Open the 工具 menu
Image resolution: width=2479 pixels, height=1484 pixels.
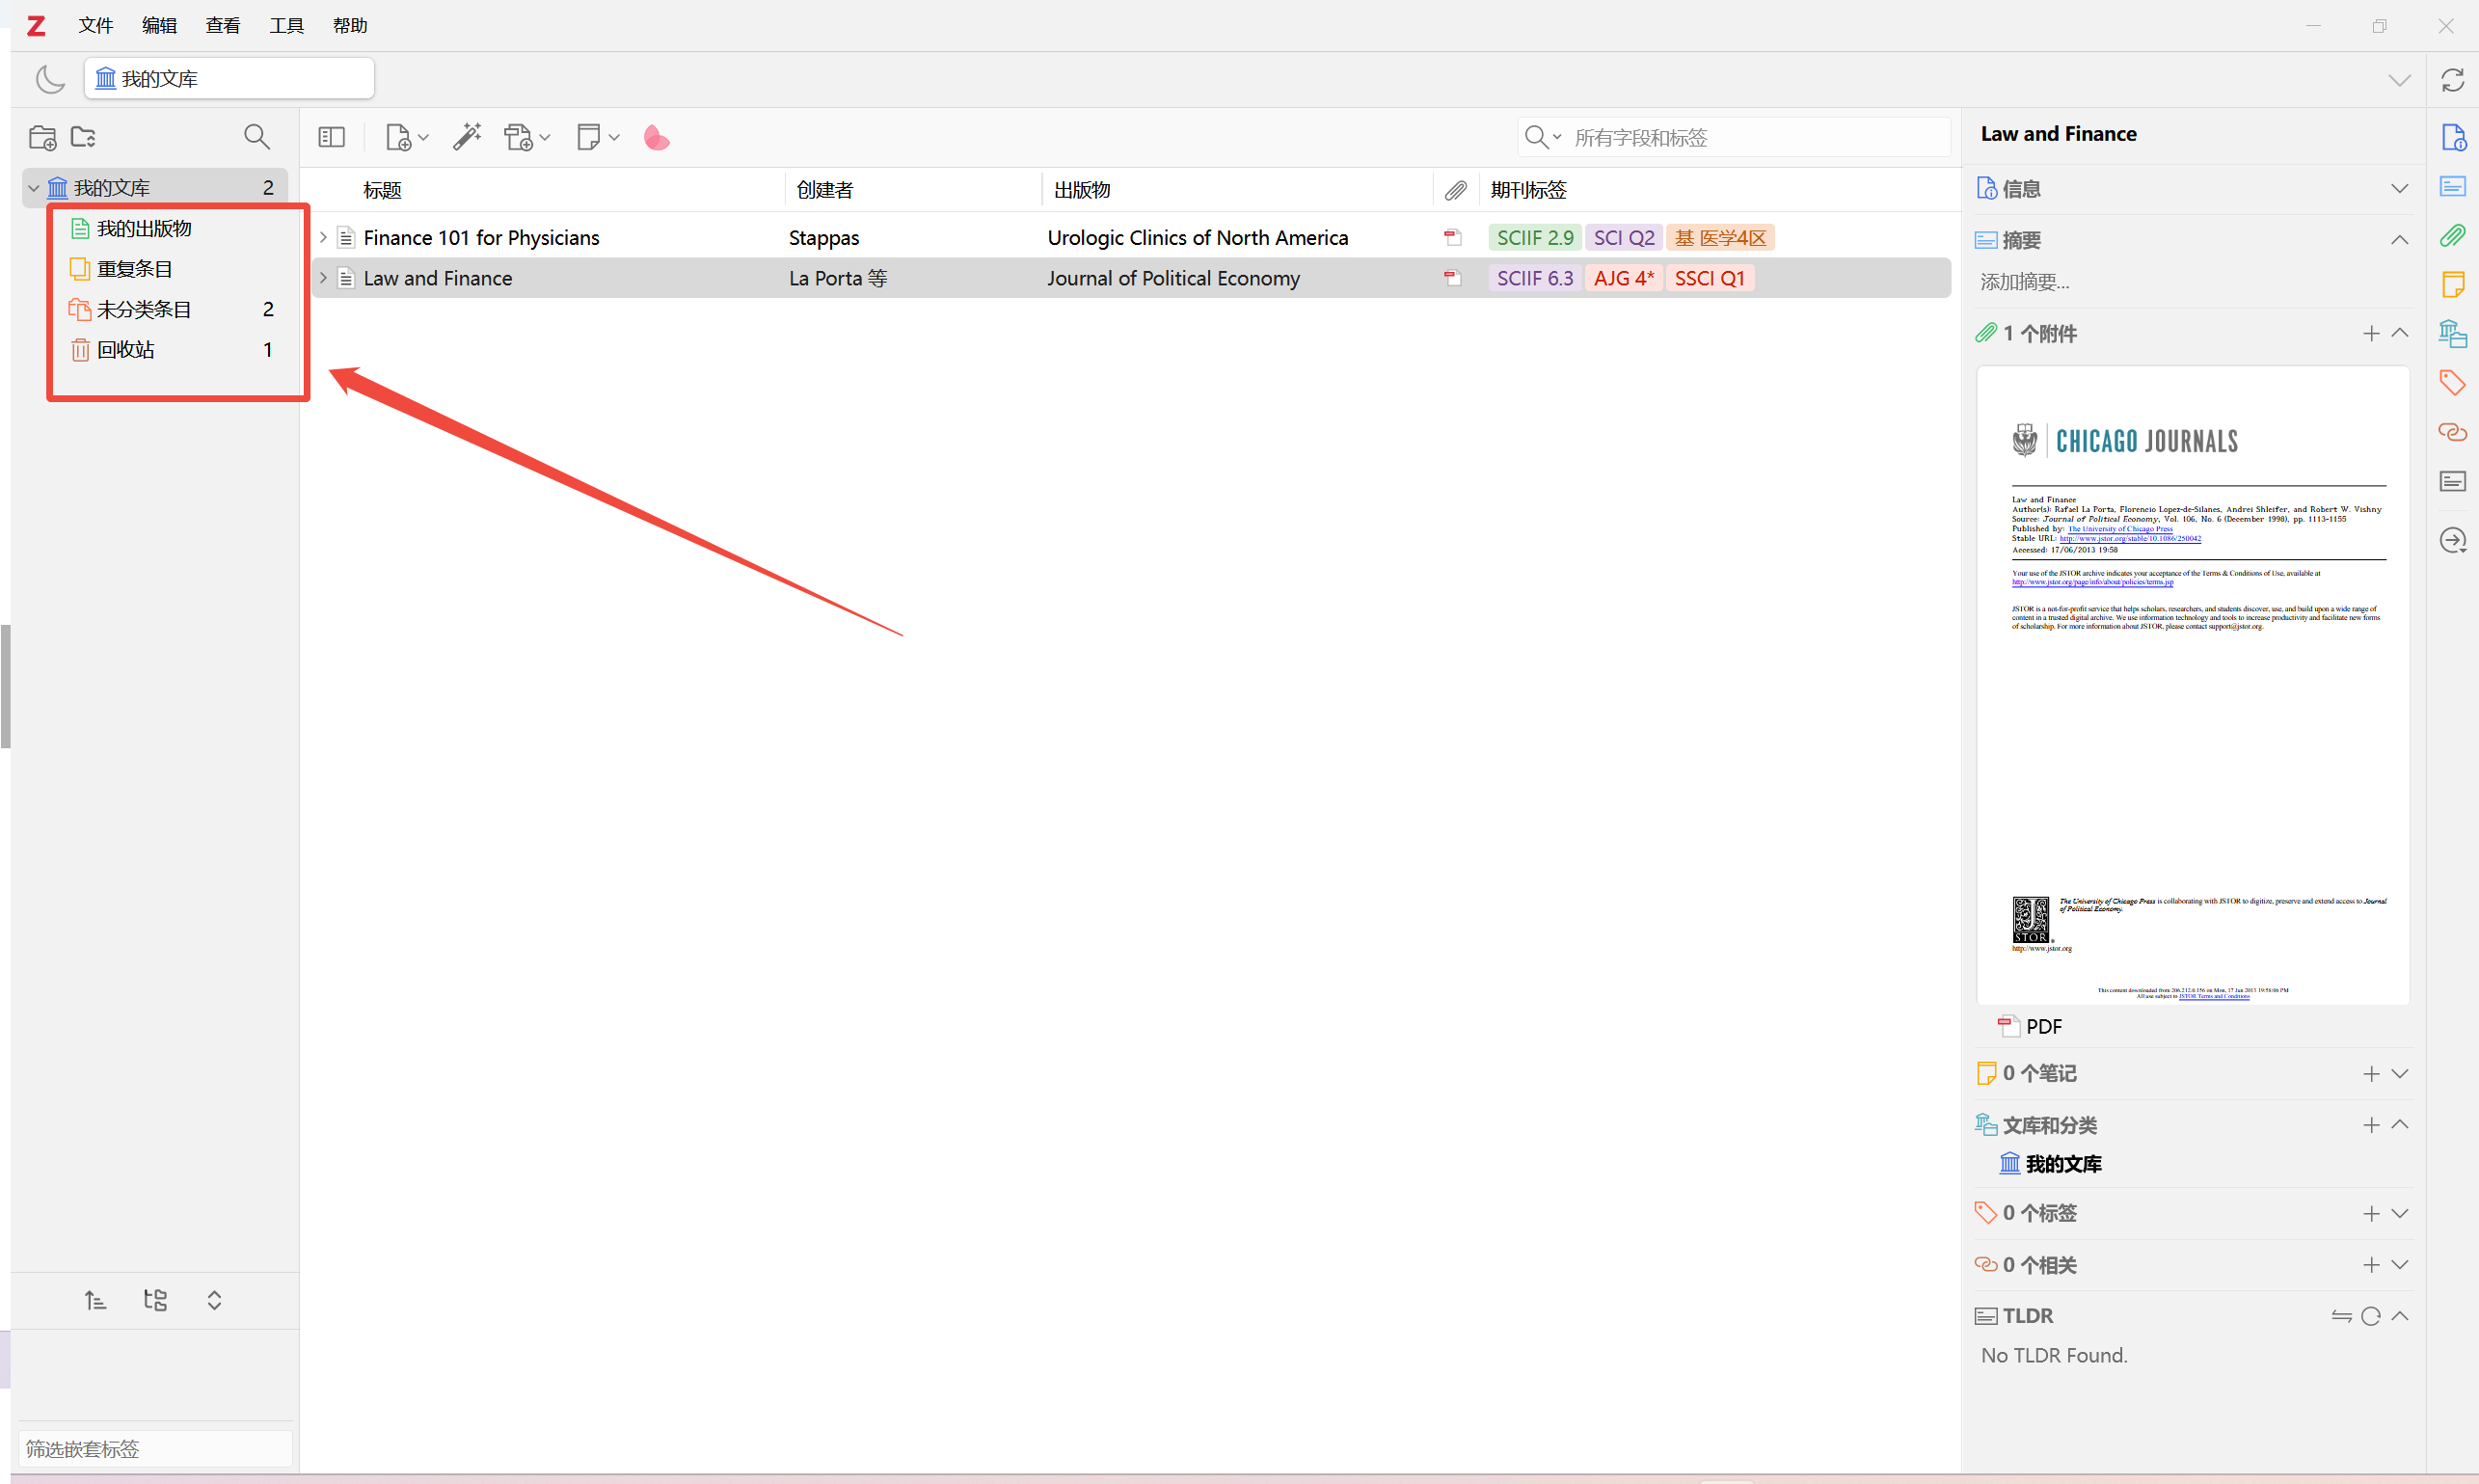click(x=286, y=25)
